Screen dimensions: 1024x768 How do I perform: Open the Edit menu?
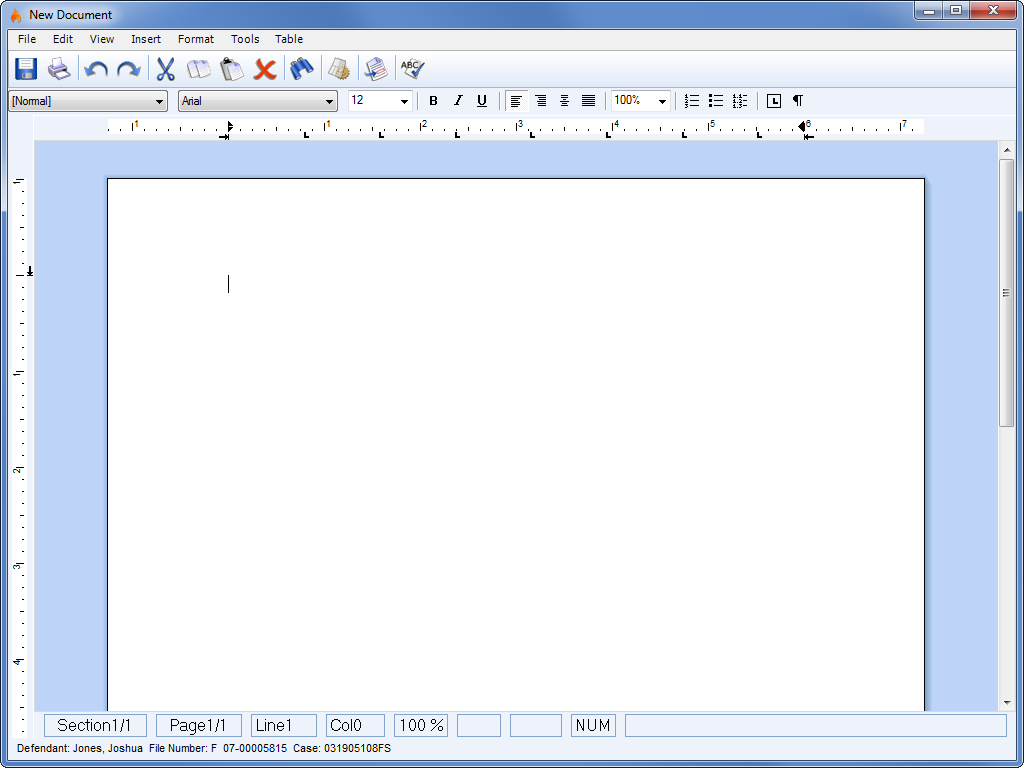point(63,39)
